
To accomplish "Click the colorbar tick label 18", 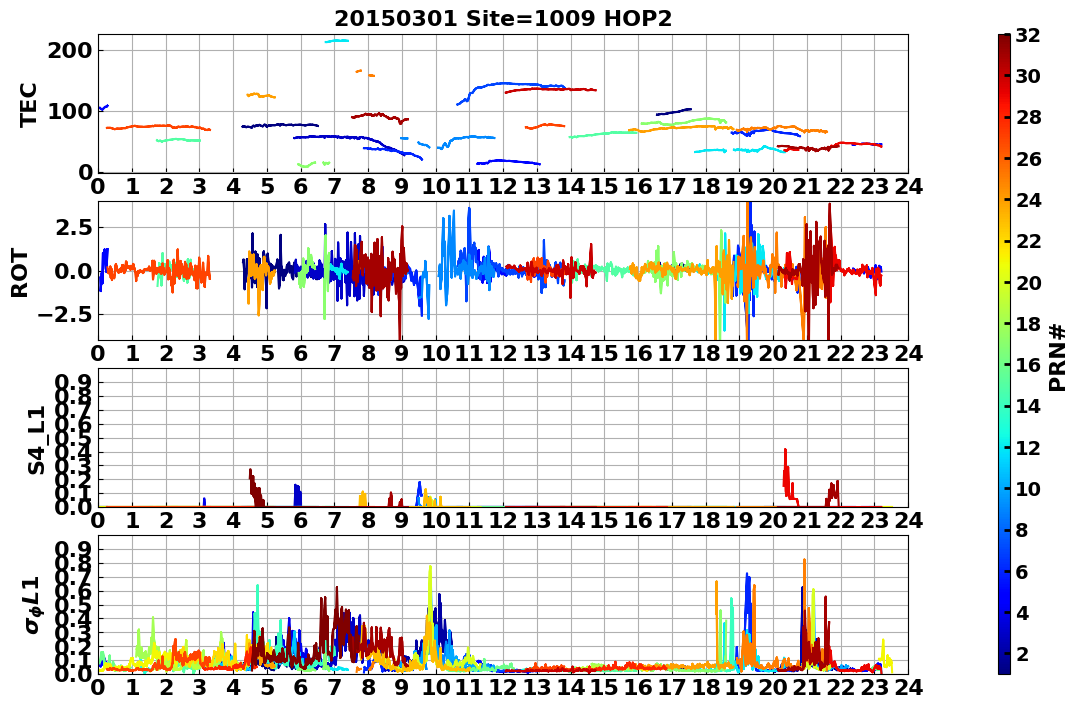I will tap(1028, 324).
